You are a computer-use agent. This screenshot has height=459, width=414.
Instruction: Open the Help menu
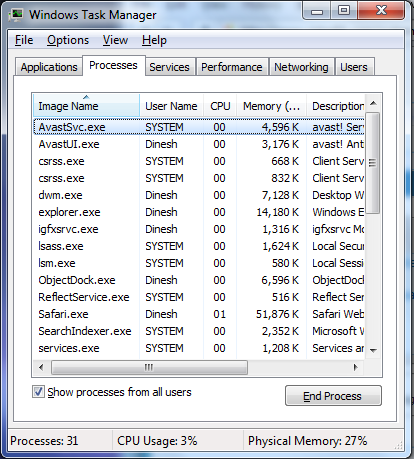(x=154, y=40)
